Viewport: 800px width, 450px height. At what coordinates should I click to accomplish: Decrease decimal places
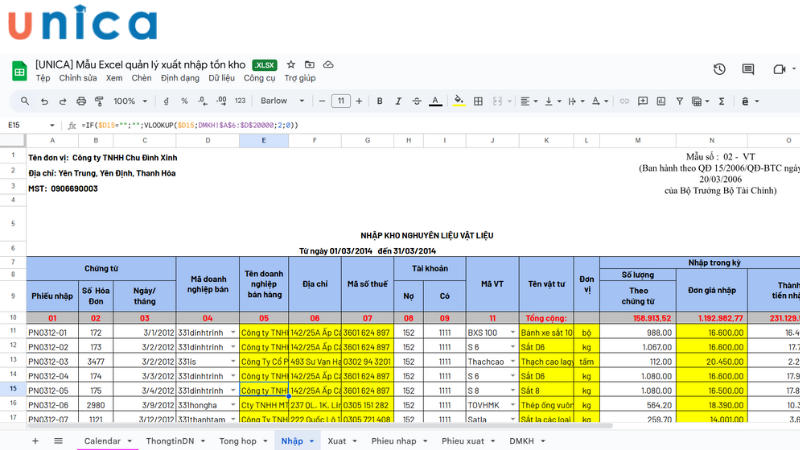(203, 101)
